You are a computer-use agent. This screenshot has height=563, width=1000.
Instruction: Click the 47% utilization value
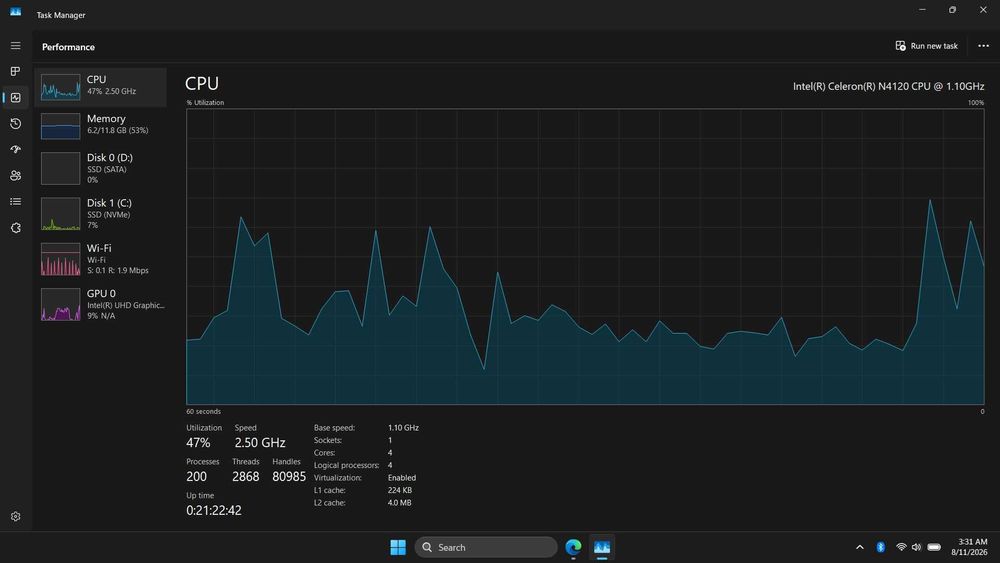pos(198,442)
